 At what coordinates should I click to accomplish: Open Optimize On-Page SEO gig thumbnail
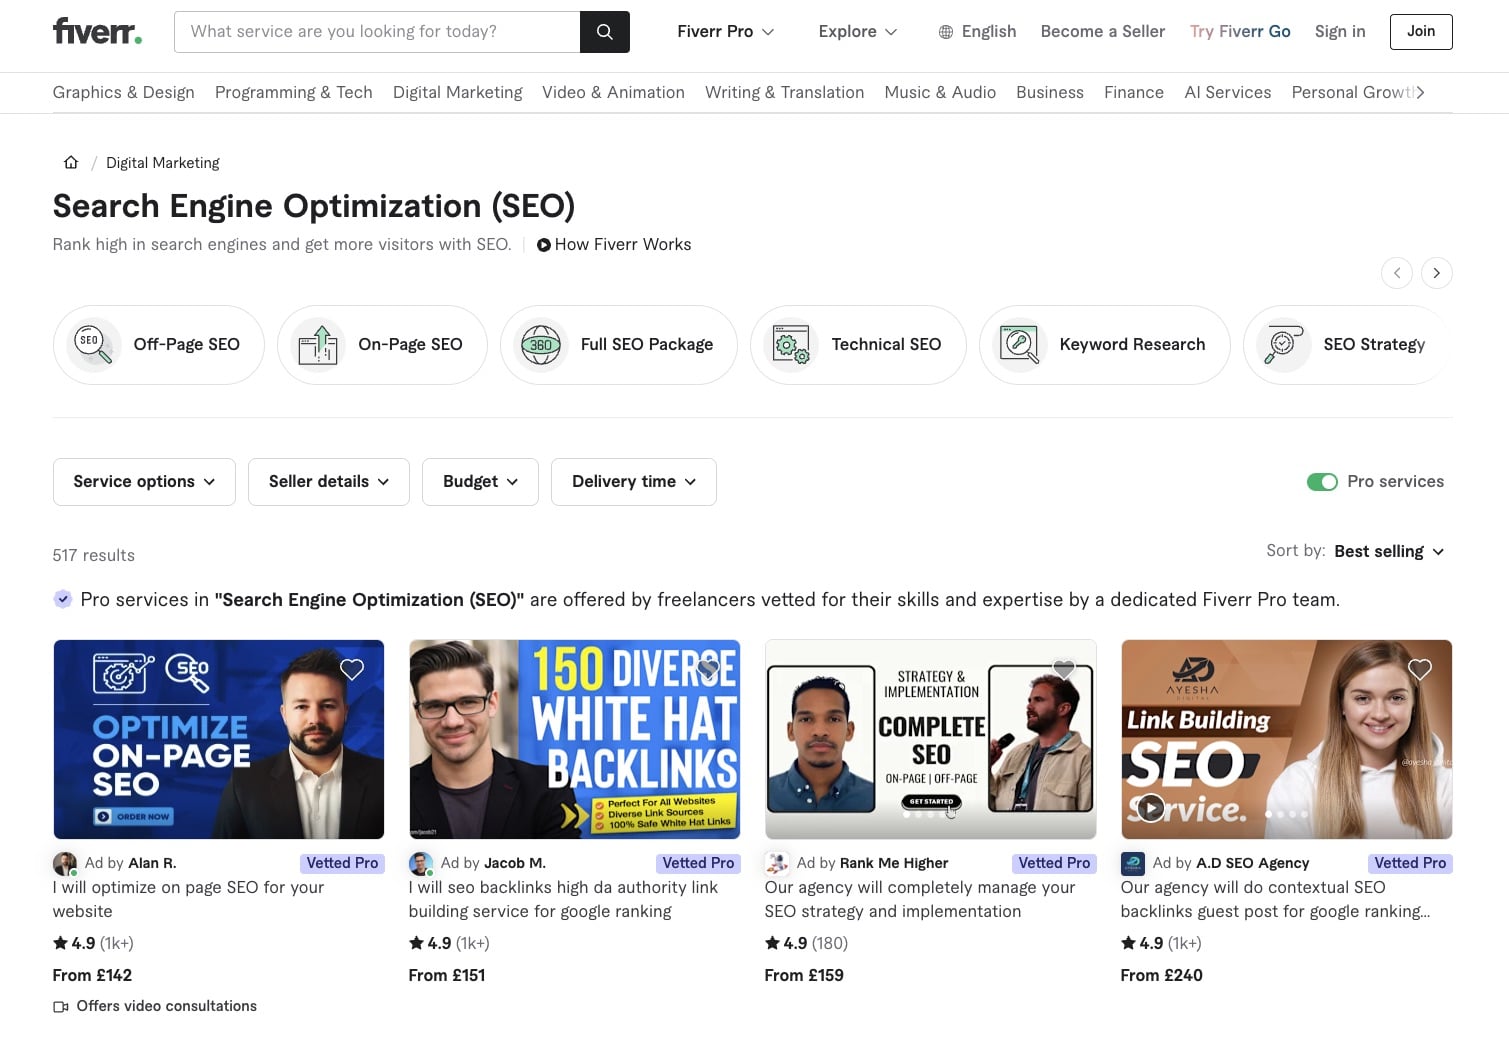(219, 739)
